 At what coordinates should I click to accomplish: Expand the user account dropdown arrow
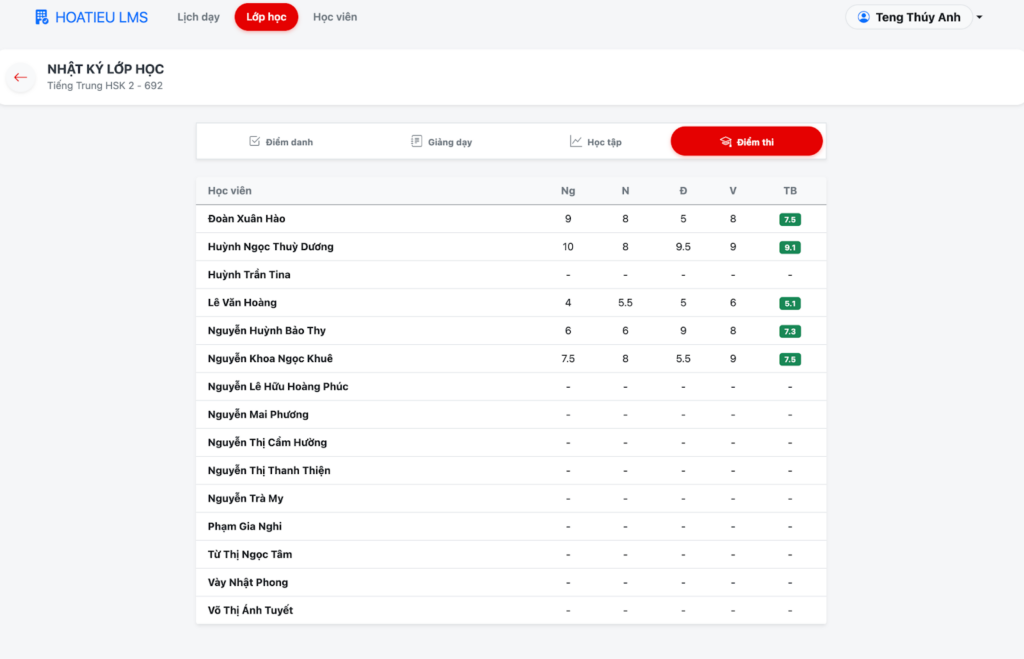[x=980, y=18]
